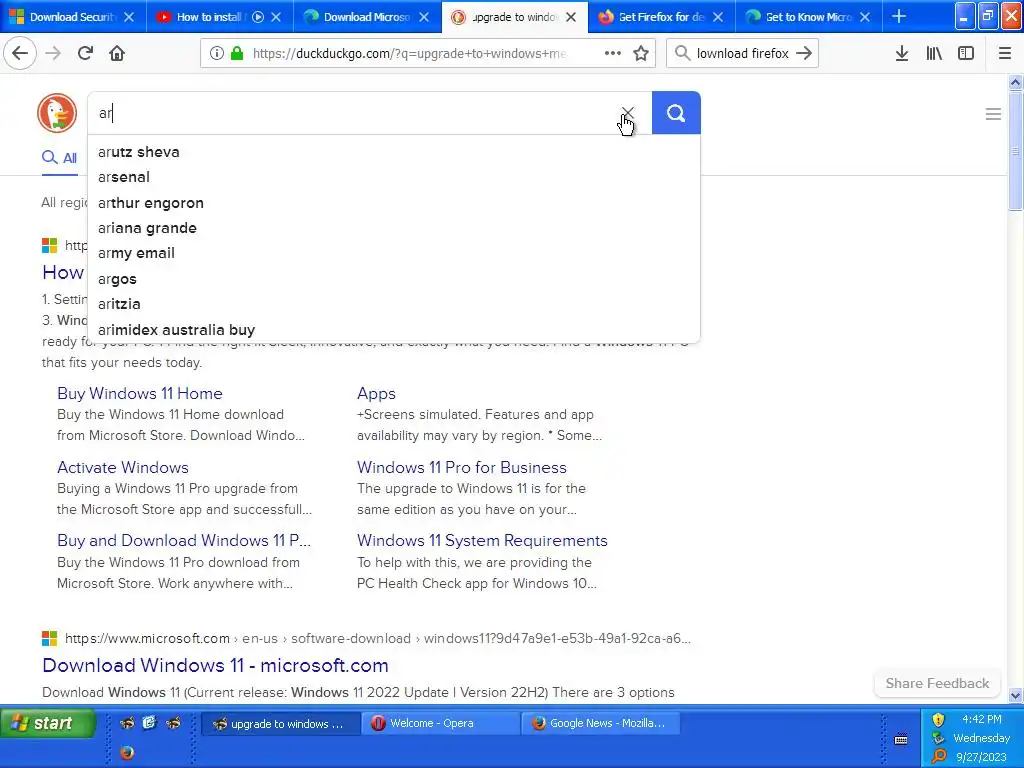Open the Firefox home page button

click(x=117, y=54)
